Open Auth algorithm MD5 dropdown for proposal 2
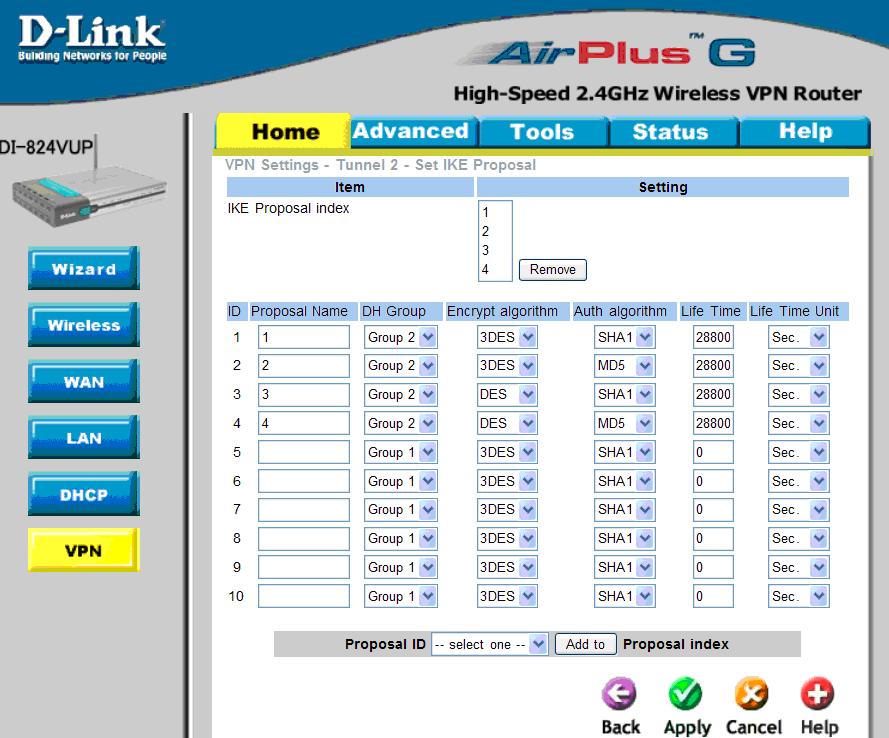Screen dimensions: 889x738 coord(624,366)
